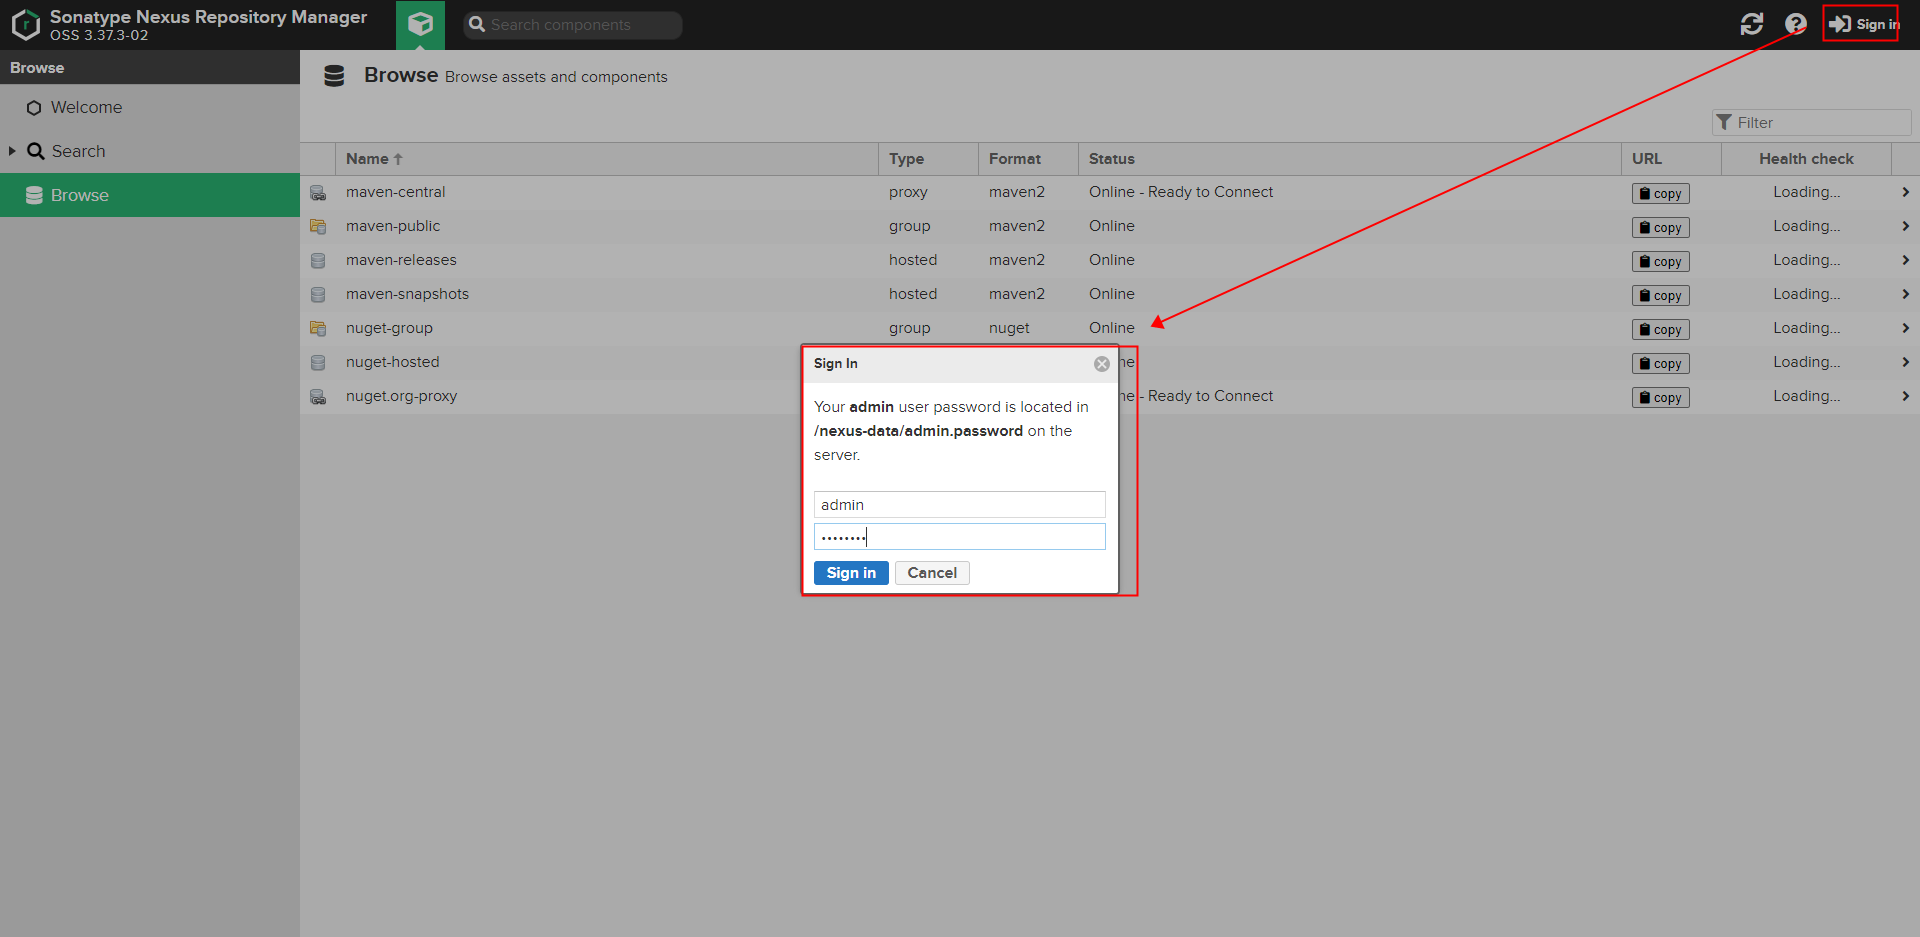Copy URL of nuget-hosted

click(x=1661, y=364)
